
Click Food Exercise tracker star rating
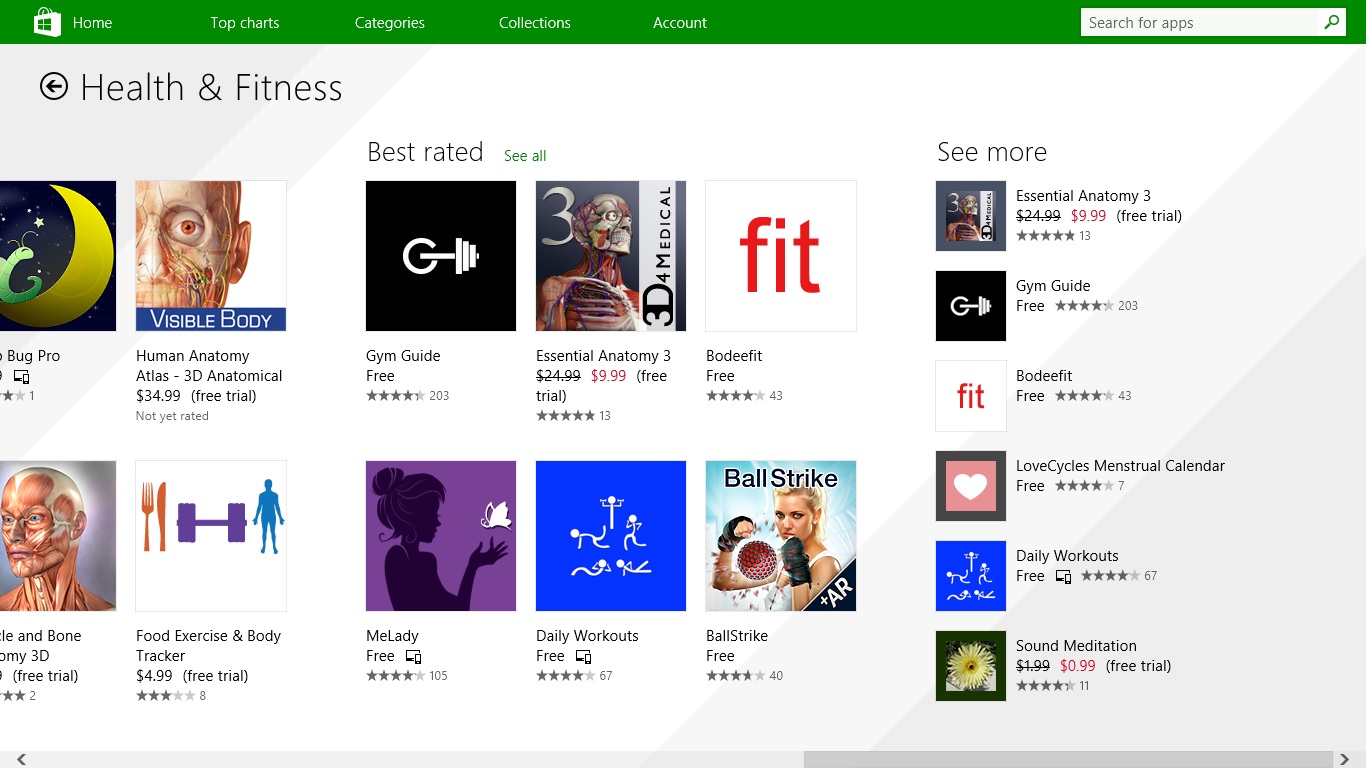click(x=166, y=696)
